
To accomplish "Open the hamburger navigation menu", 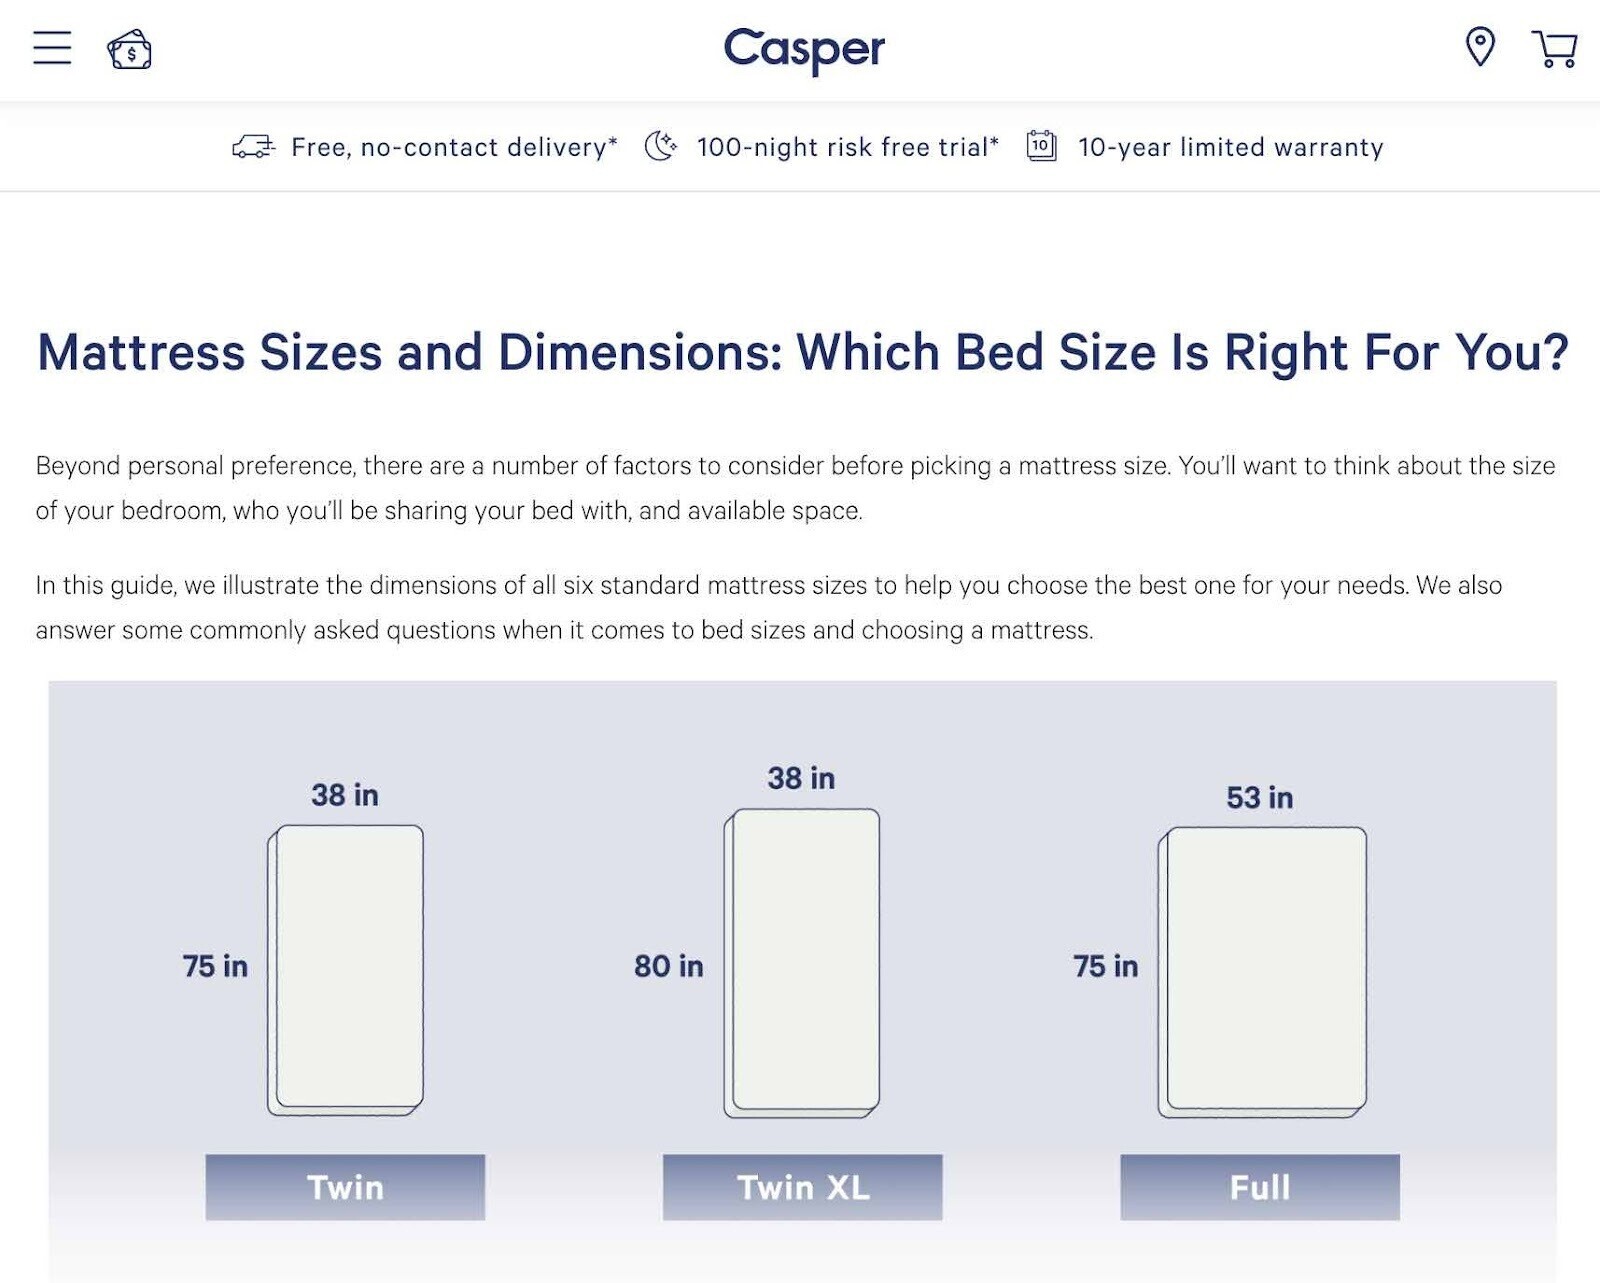I will (52, 48).
